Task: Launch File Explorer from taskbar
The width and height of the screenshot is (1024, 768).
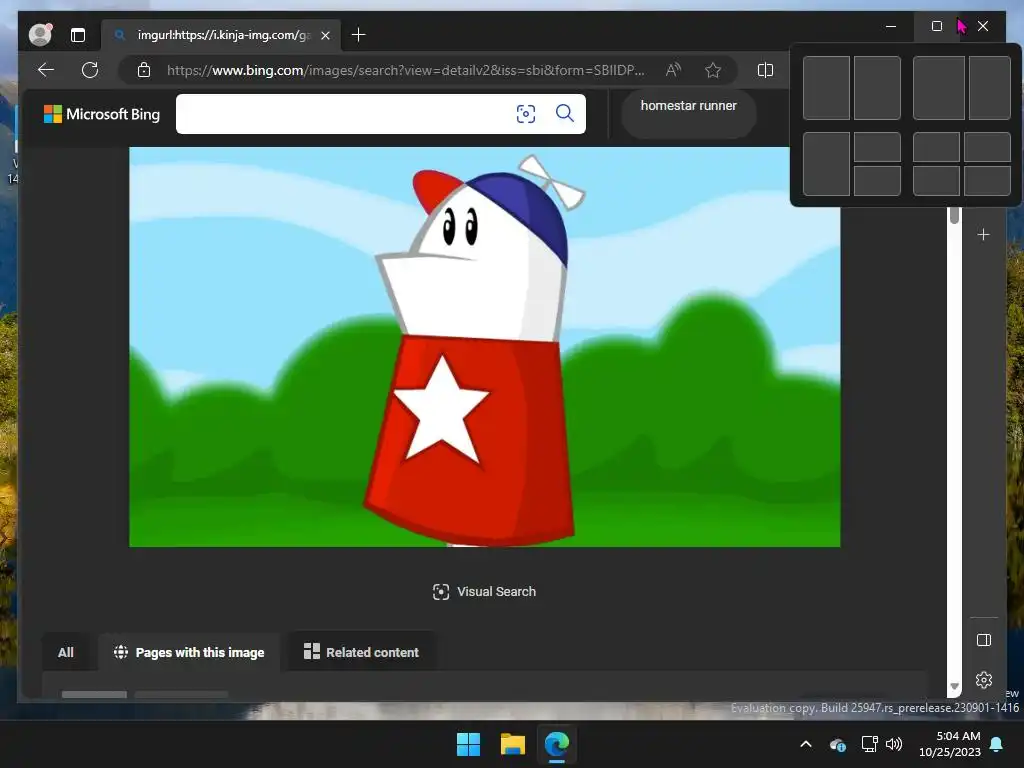Action: (x=513, y=744)
